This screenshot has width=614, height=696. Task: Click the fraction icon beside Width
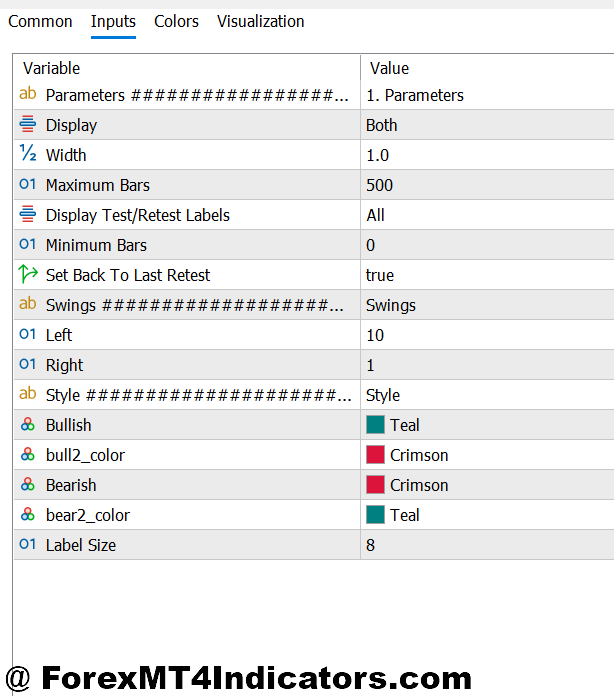[x=27, y=155]
